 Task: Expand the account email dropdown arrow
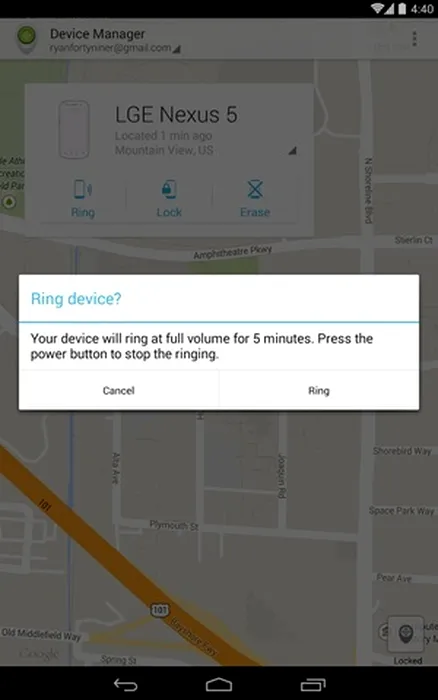pyautogui.click(x=177, y=49)
